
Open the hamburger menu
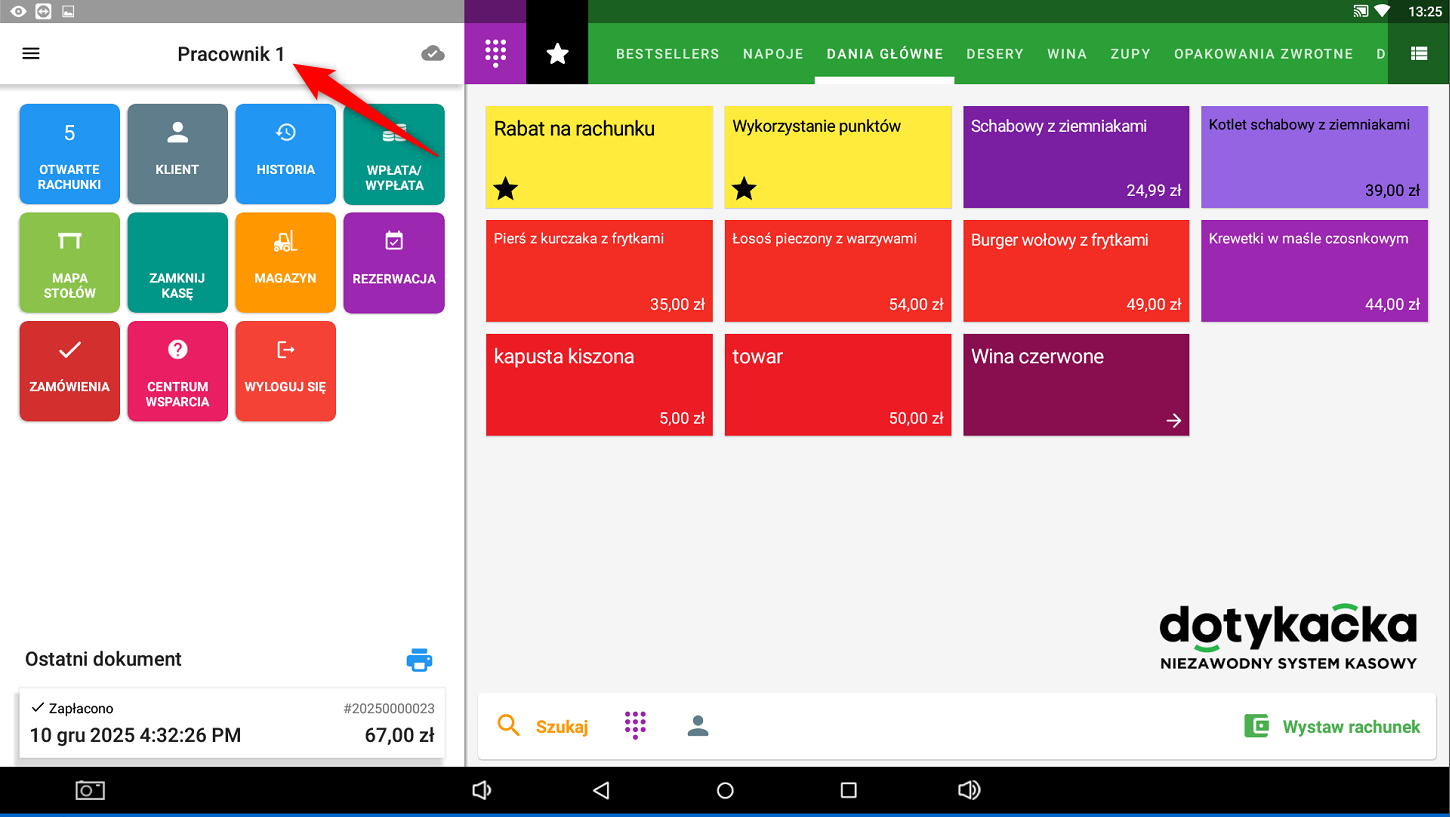pos(31,54)
